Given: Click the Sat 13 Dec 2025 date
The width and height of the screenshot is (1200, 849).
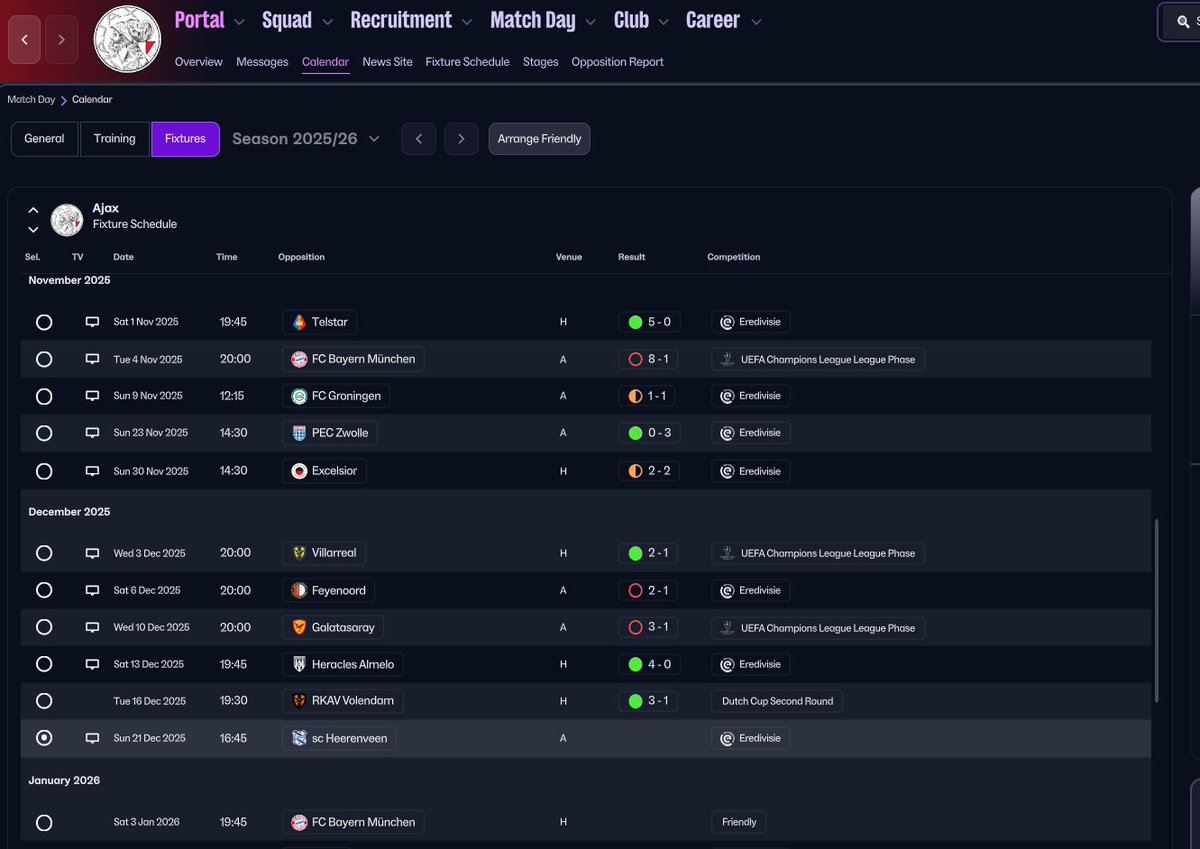Looking at the screenshot, I should 149,664.
